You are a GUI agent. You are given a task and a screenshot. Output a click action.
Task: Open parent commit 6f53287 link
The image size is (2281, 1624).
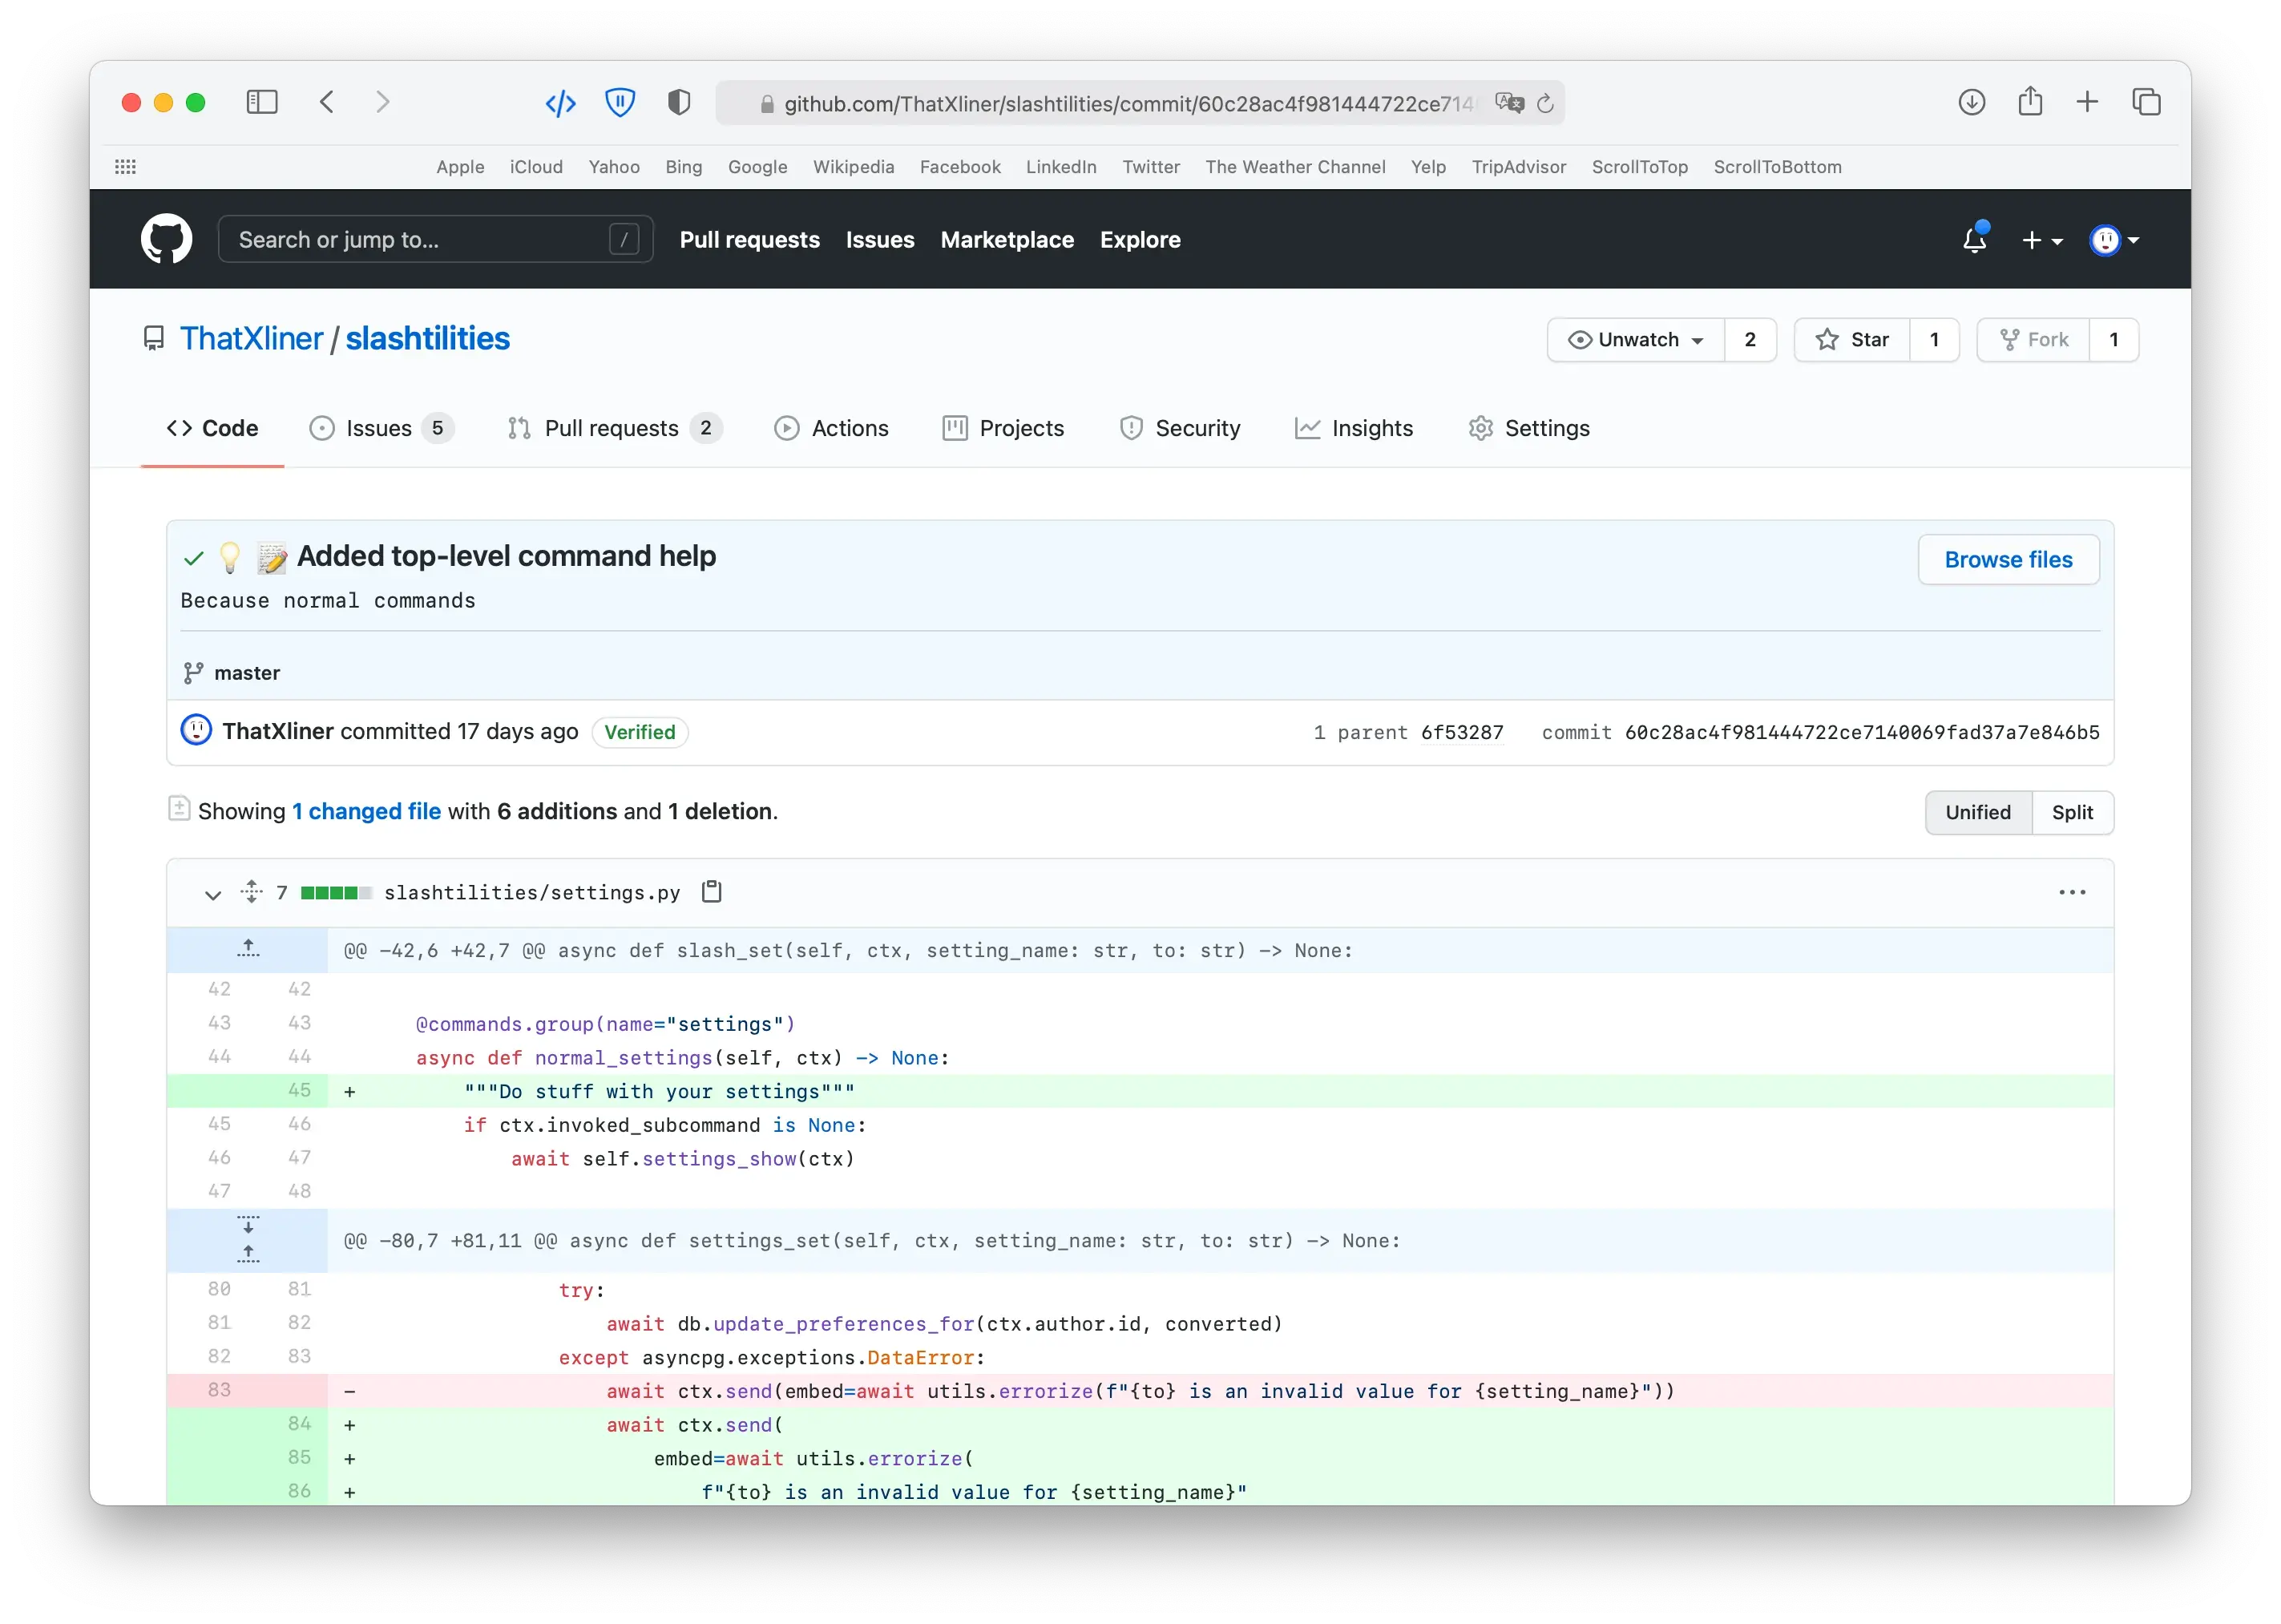pyautogui.click(x=1462, y=732)
